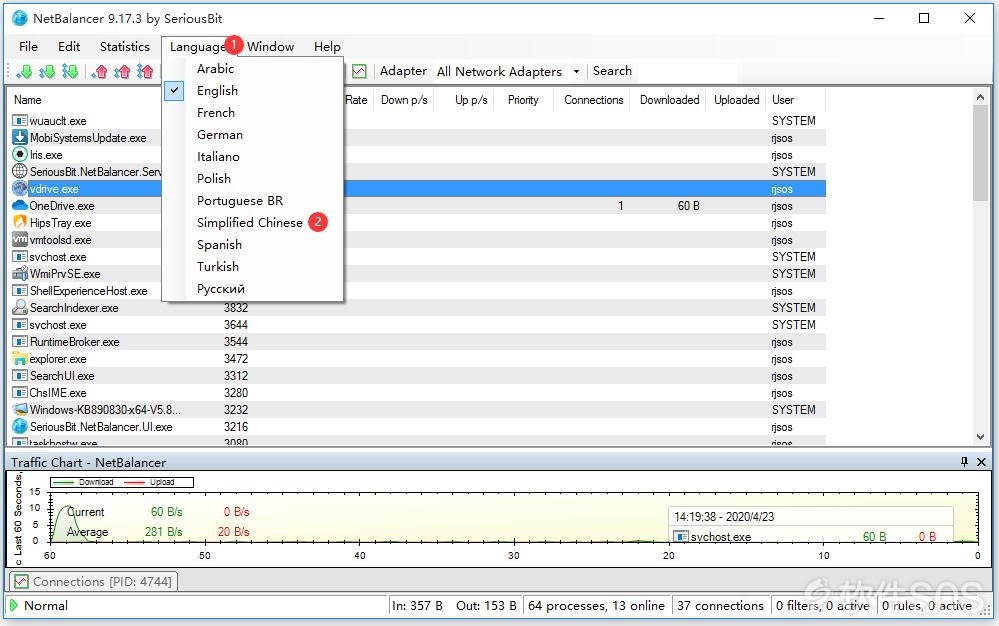Sort by the Downloaded column header
Screen dimensions: 999x626
click(x=669, y=100)
